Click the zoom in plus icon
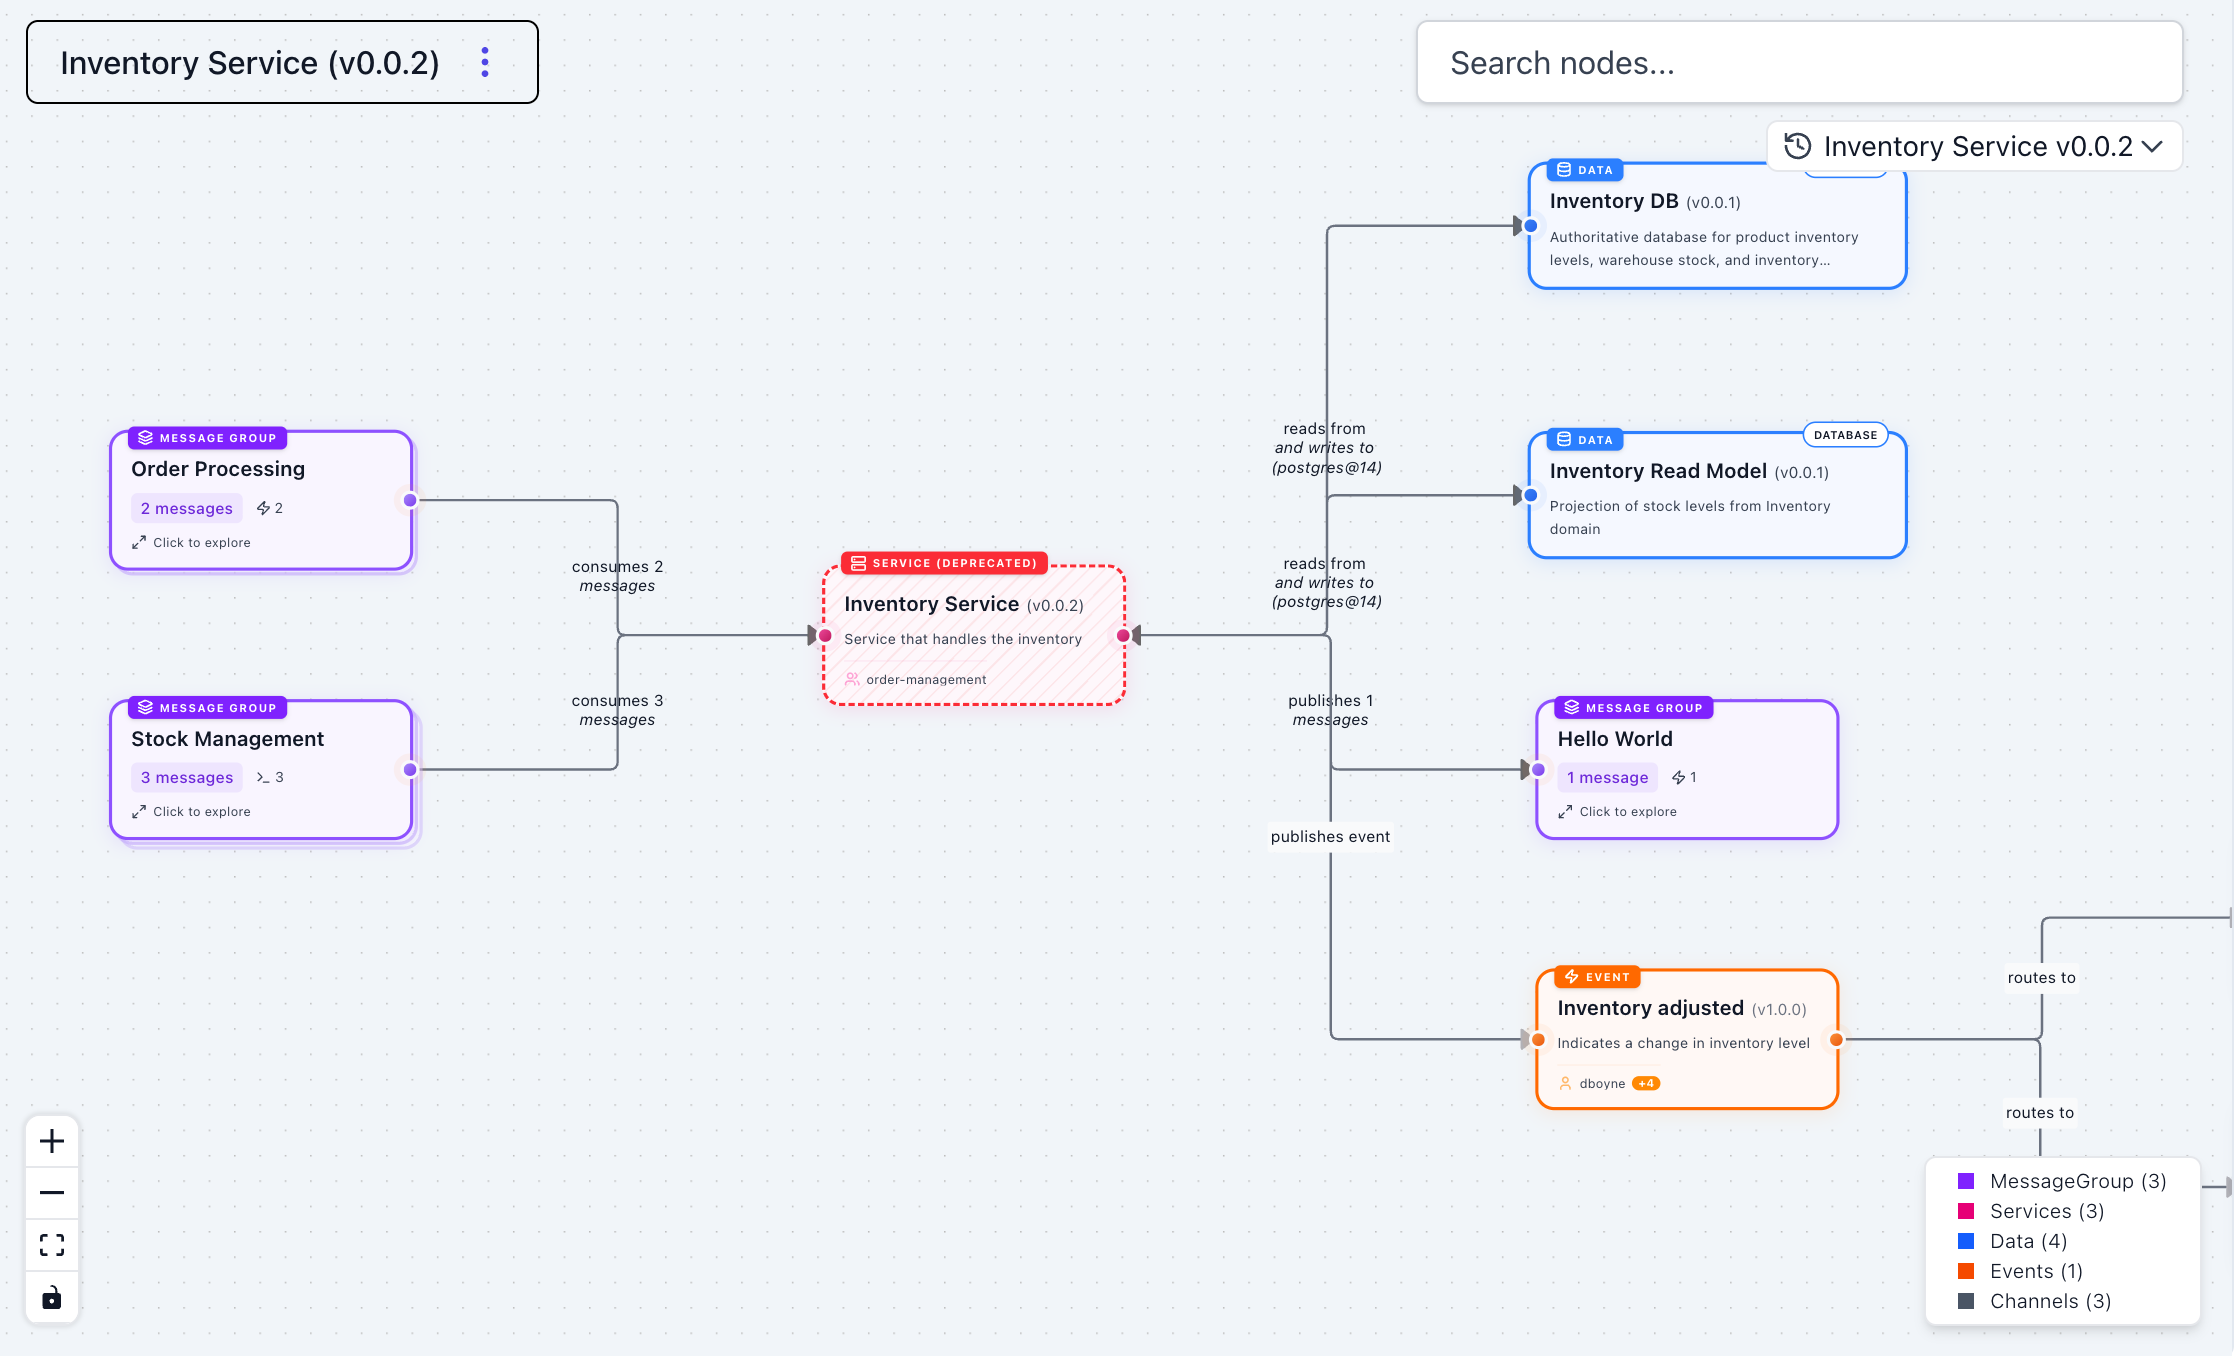Viewport: 2238px width, 1356px height. (x=52, y=1141)
